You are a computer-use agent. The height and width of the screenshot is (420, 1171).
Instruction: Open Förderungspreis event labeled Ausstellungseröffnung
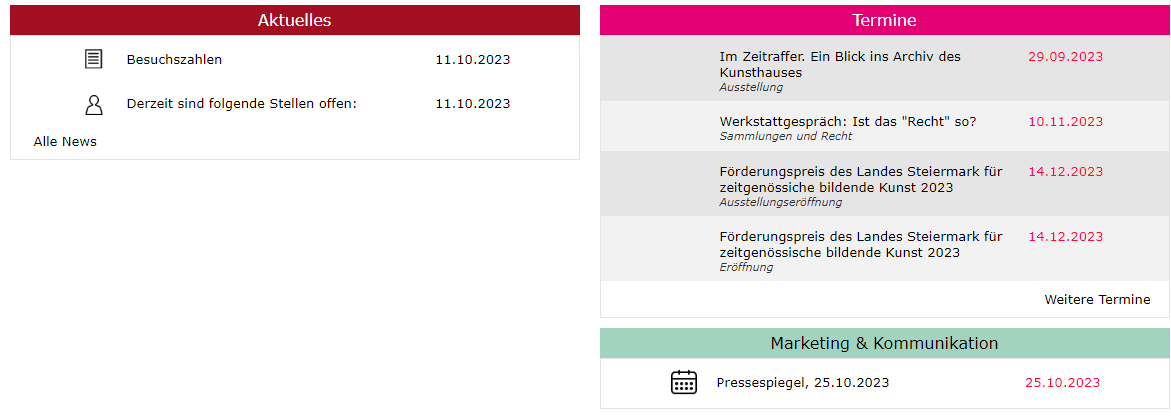[861, 179]
